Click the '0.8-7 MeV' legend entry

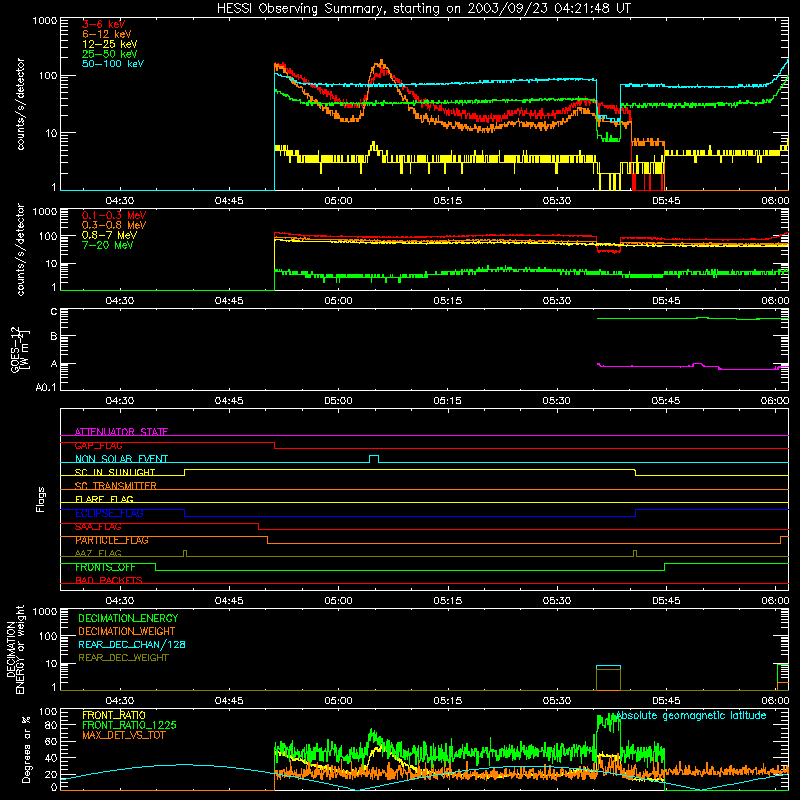pyautogui.click(x=109, y=235)
